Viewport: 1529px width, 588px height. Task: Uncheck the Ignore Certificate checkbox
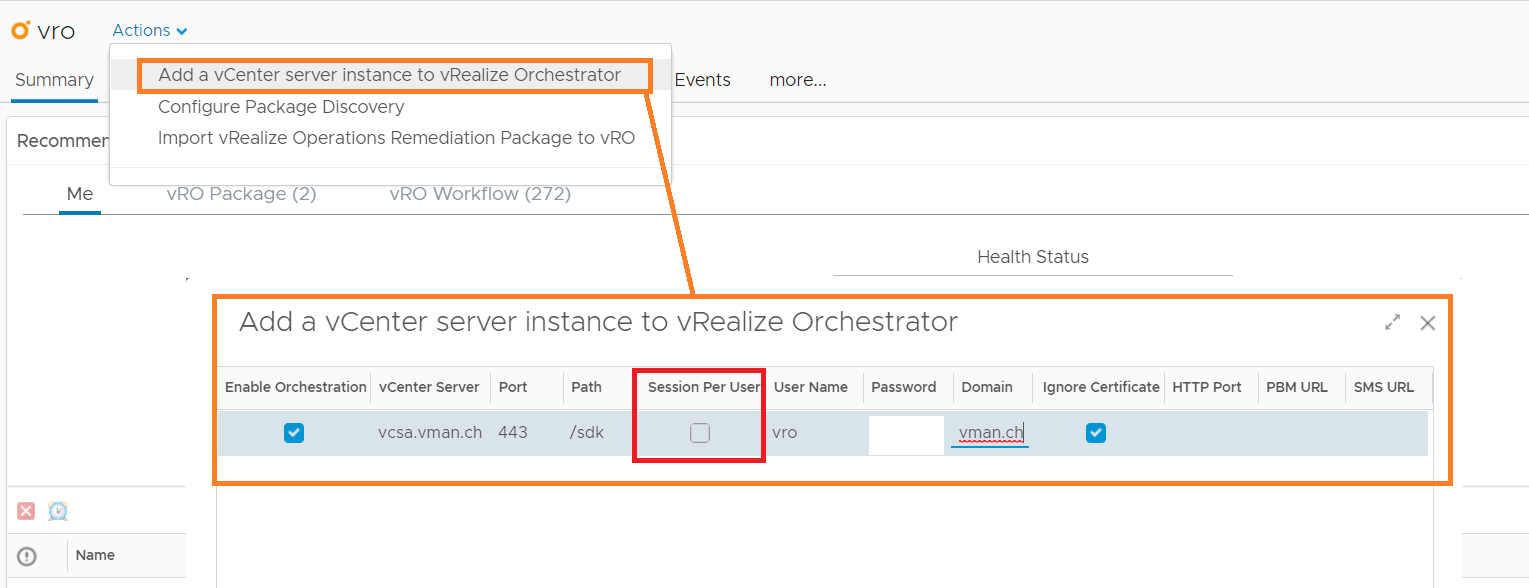point(1096,433)
